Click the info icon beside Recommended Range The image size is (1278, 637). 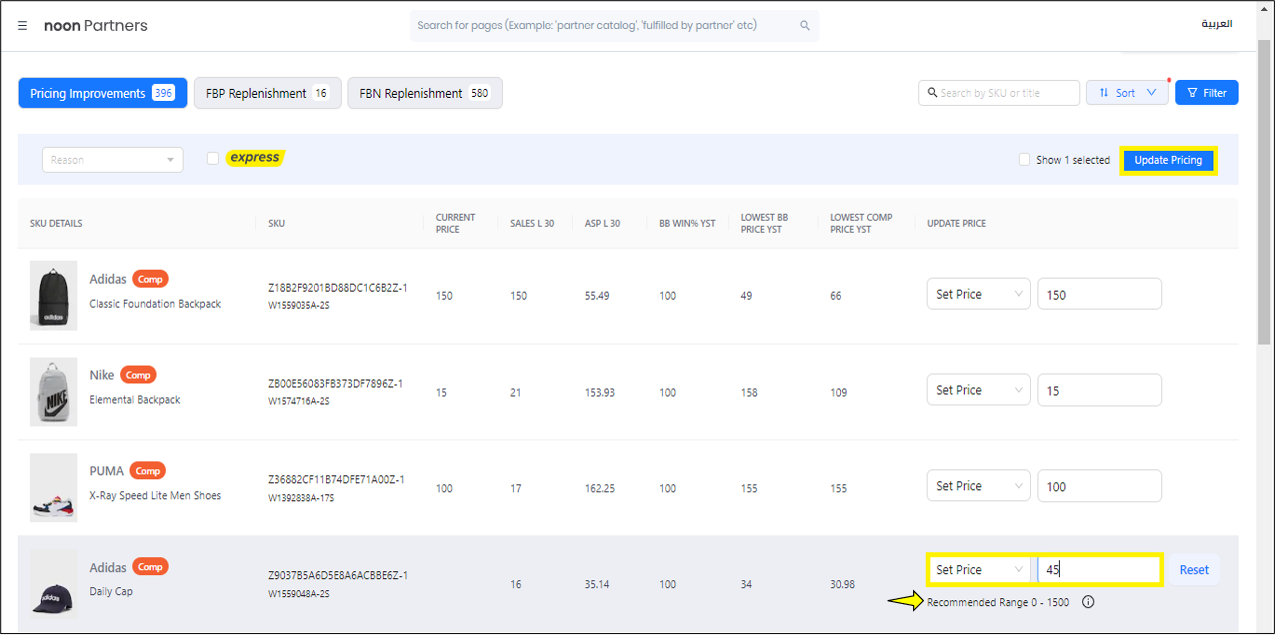coord(1088,602)
